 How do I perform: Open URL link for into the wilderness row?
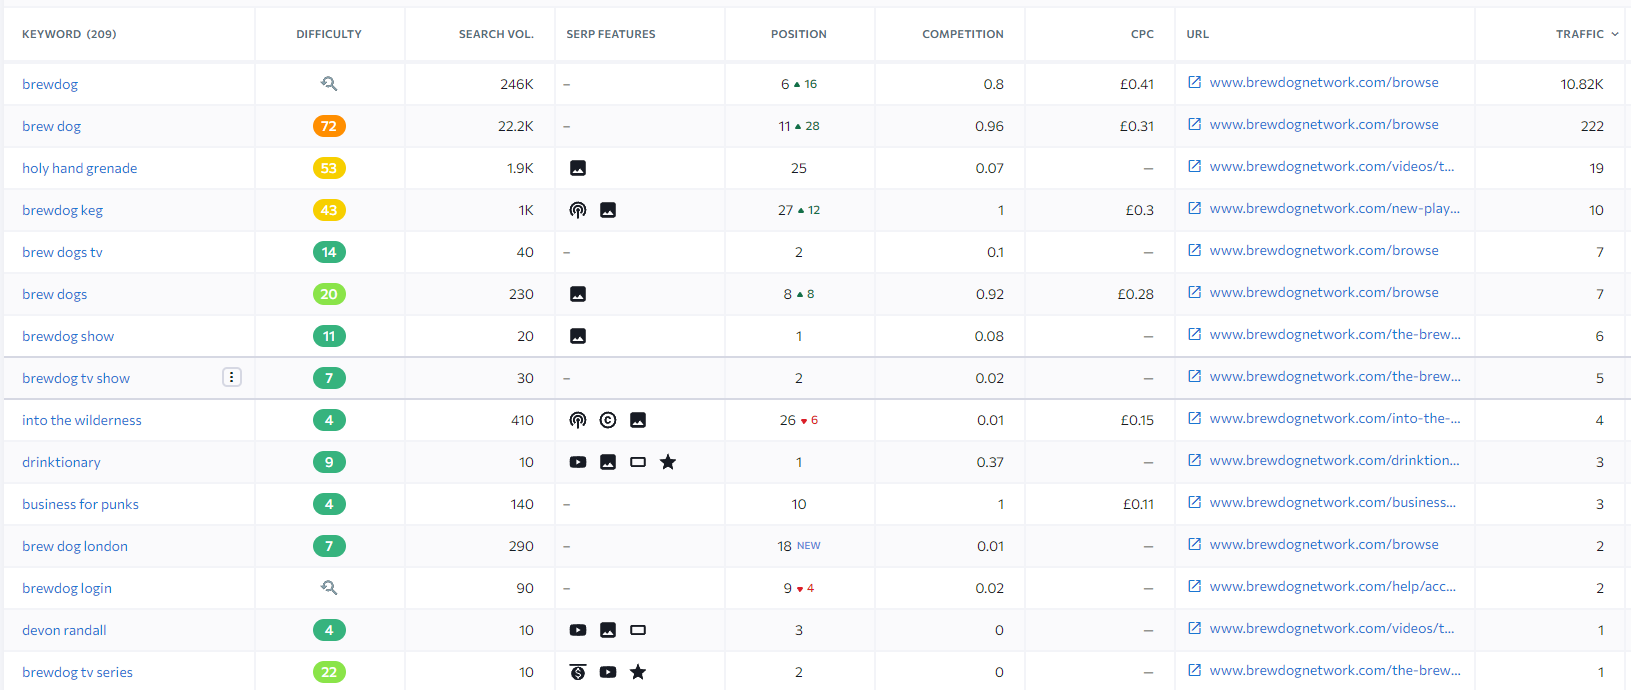click(1335, 418)
